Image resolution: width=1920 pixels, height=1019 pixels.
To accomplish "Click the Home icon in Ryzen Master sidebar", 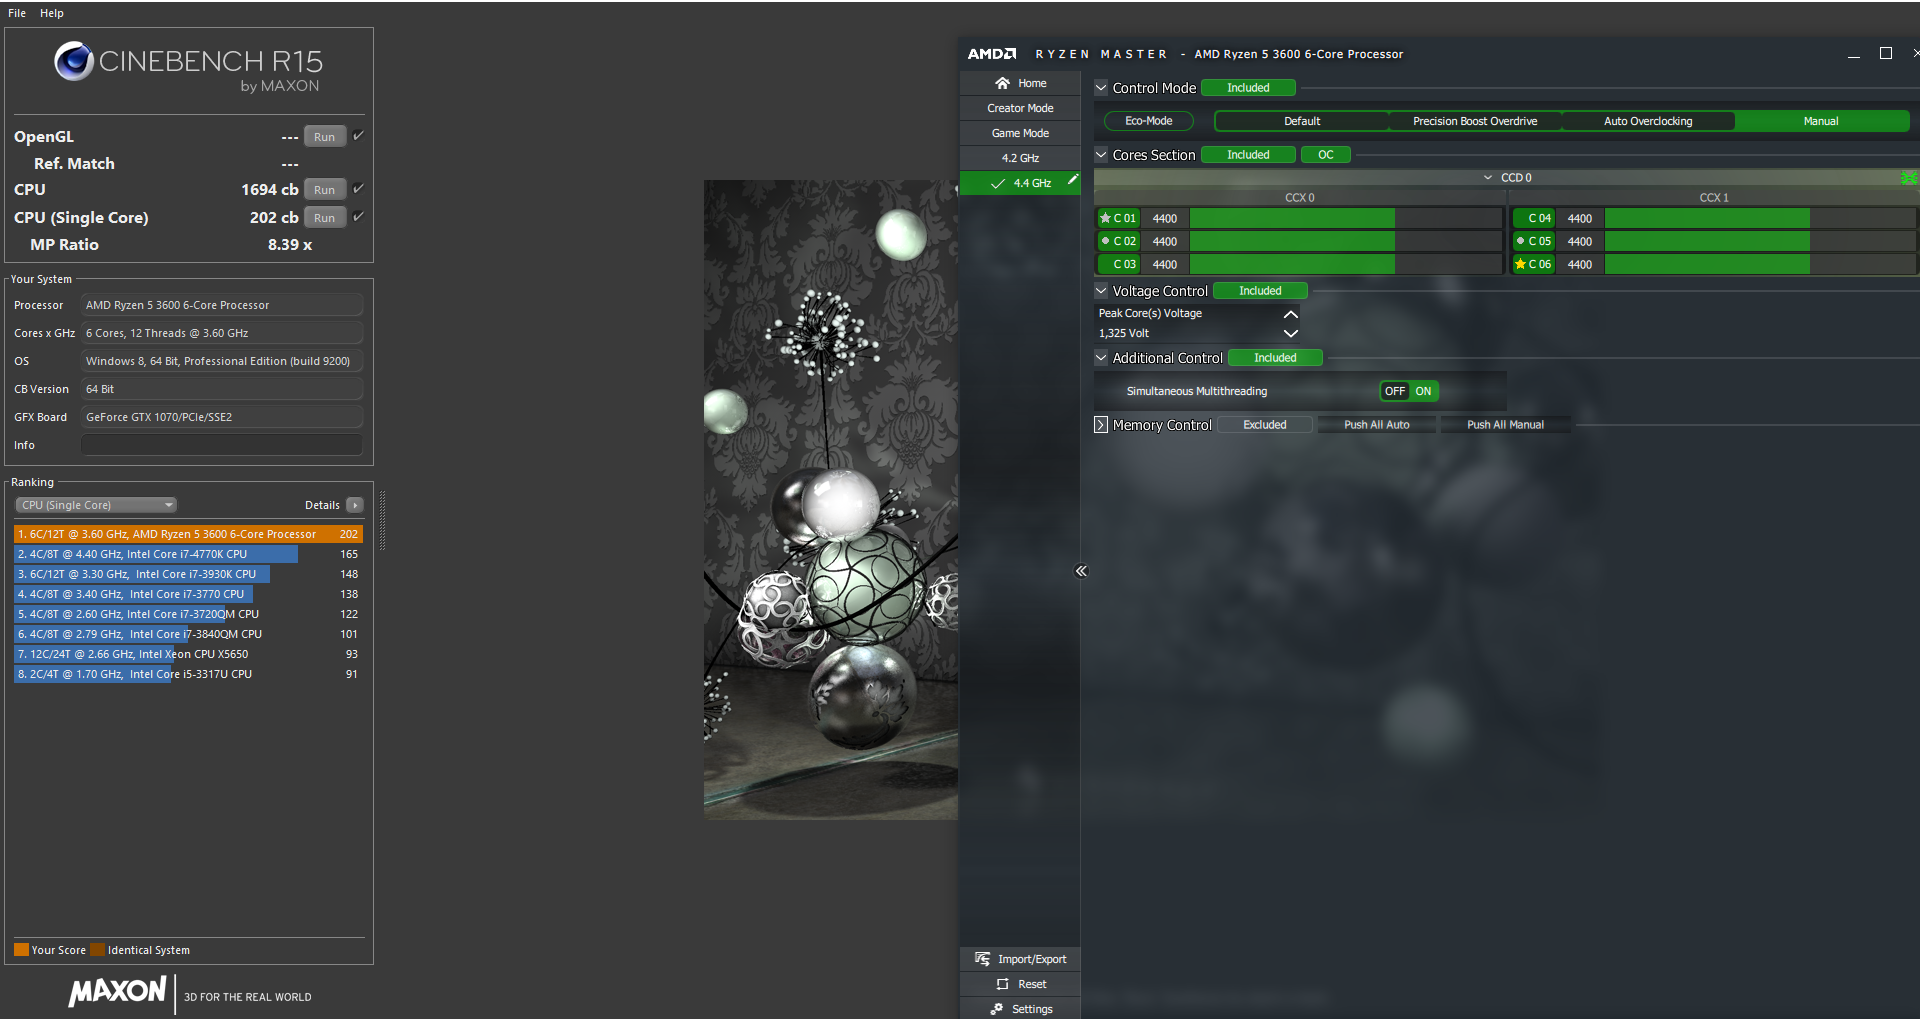I will click(x=1002, y=83).
